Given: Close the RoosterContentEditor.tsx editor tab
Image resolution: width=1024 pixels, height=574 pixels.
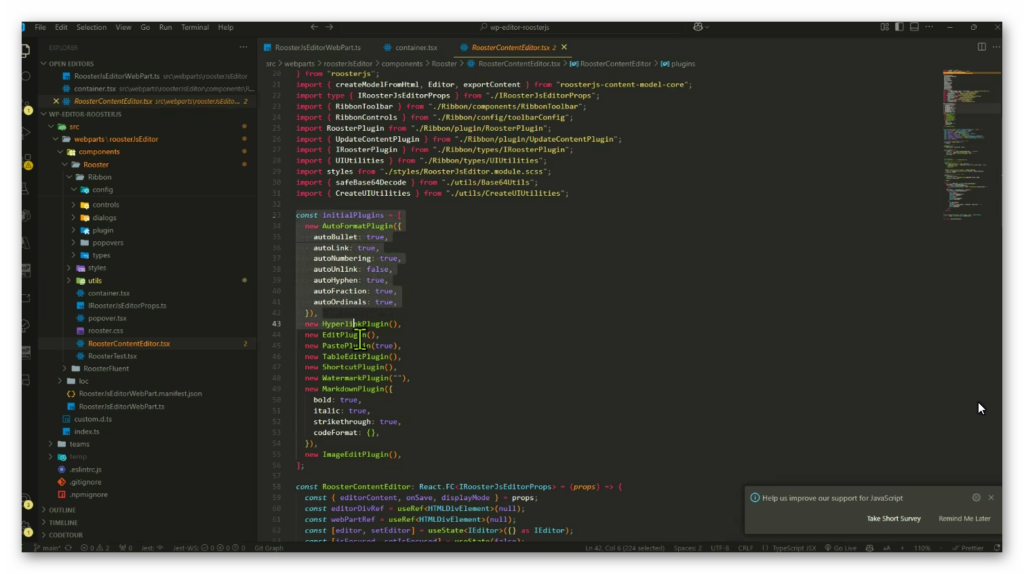Looking at the screenshot, I should [x=564, y=47].
